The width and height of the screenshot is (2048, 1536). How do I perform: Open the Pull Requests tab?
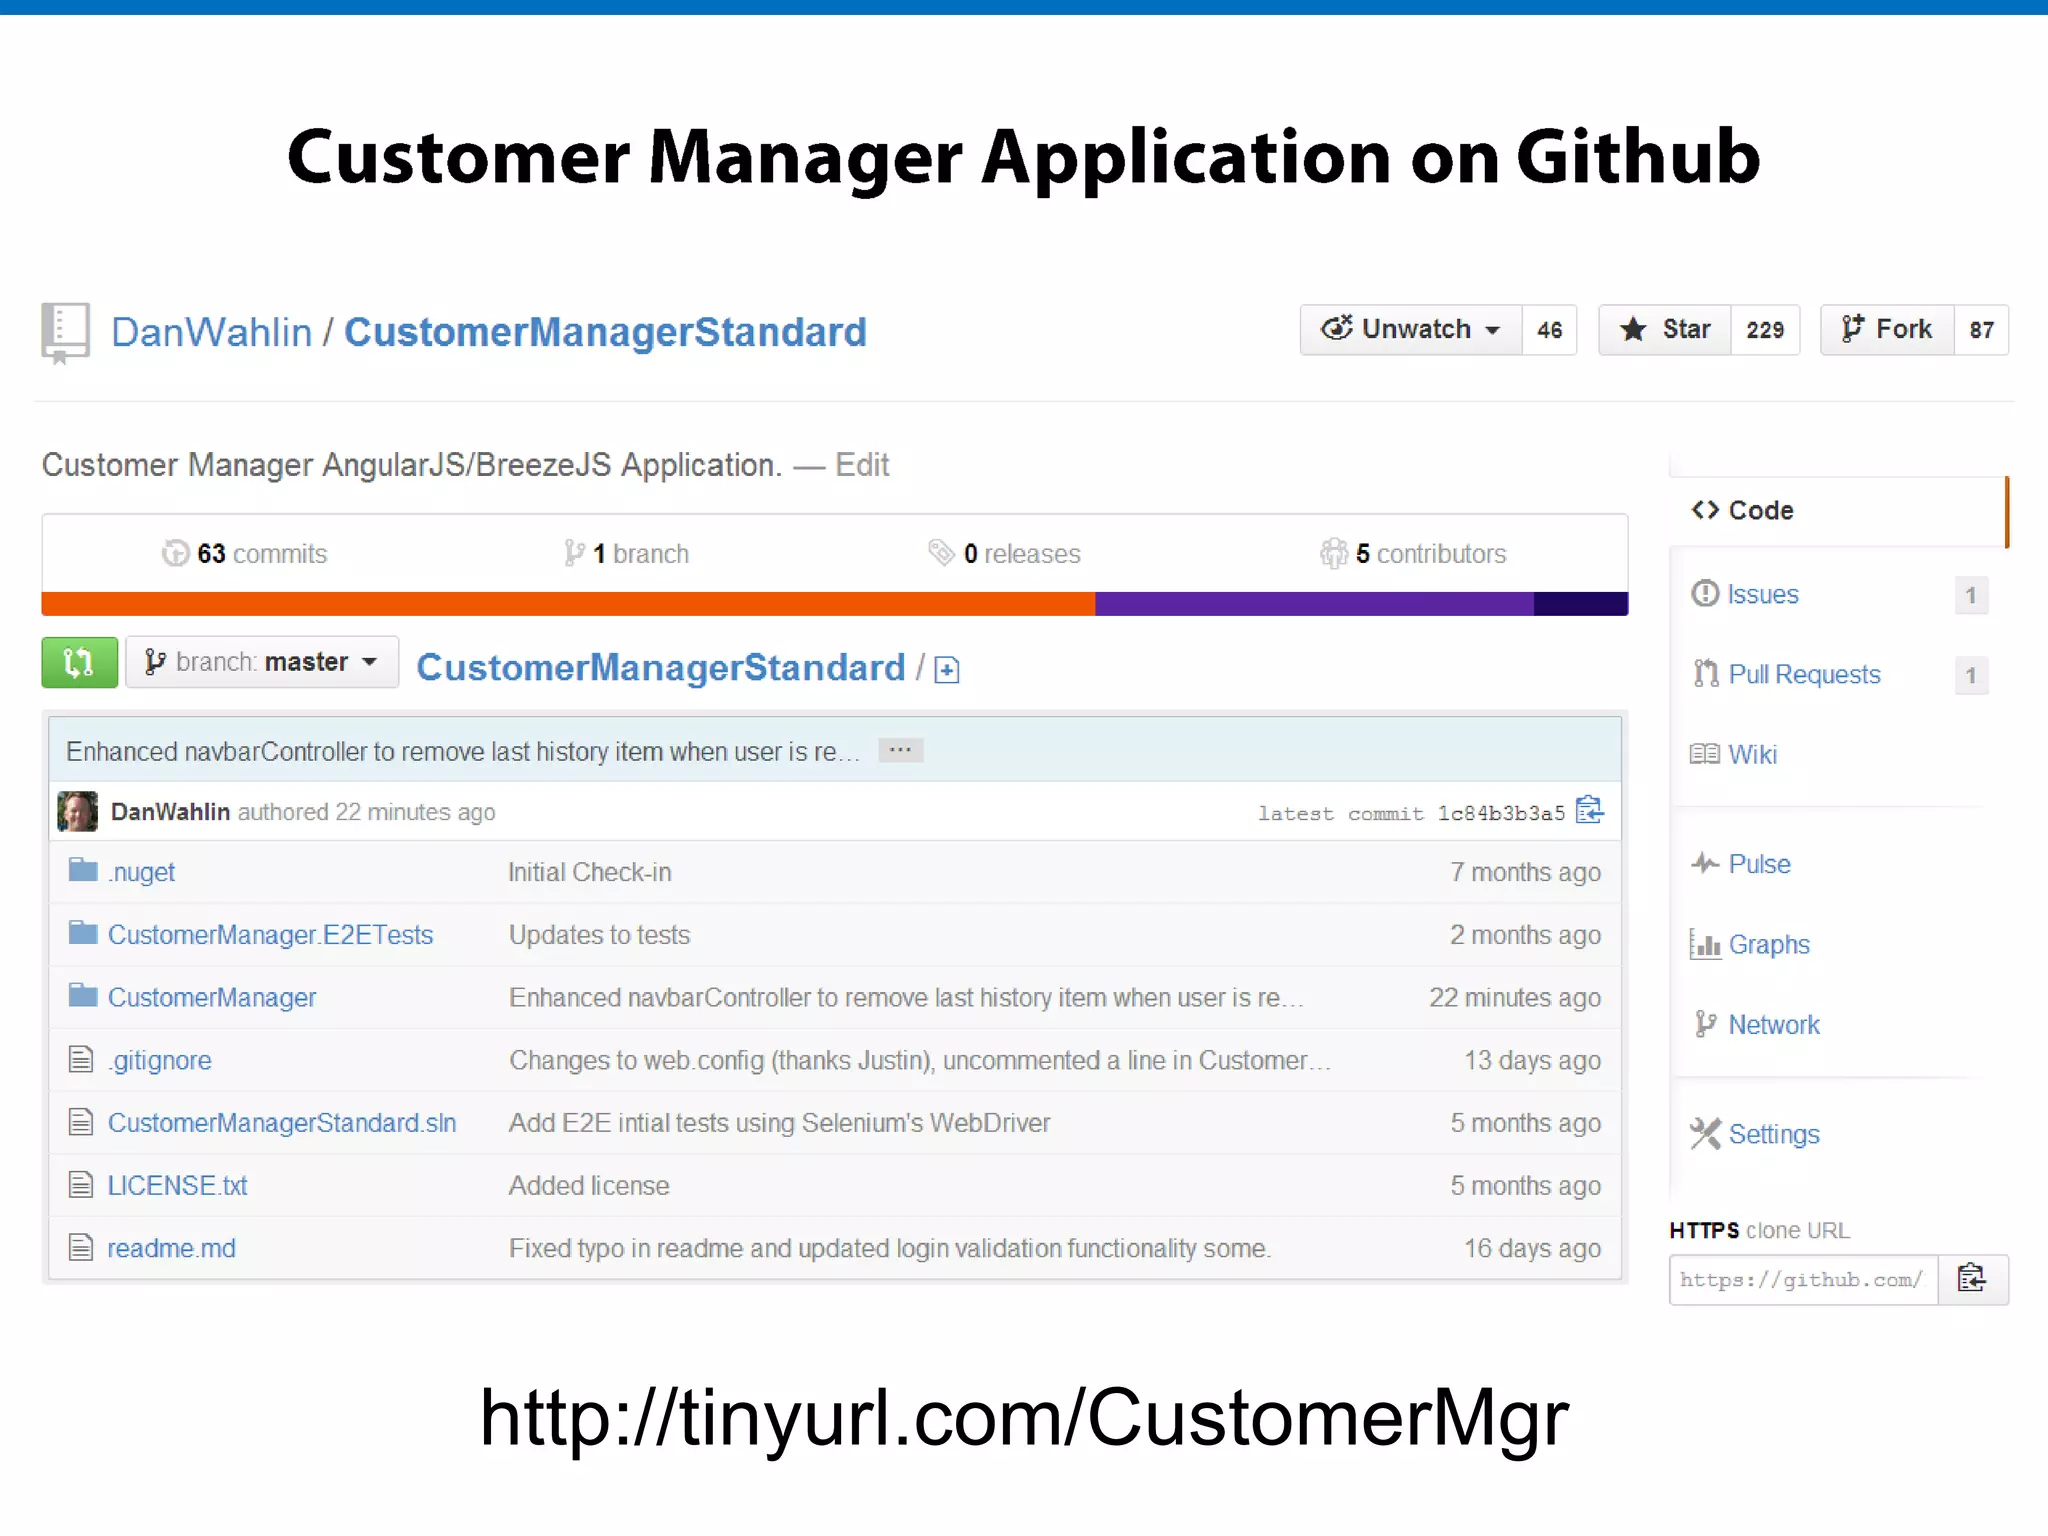(1838, 674)
